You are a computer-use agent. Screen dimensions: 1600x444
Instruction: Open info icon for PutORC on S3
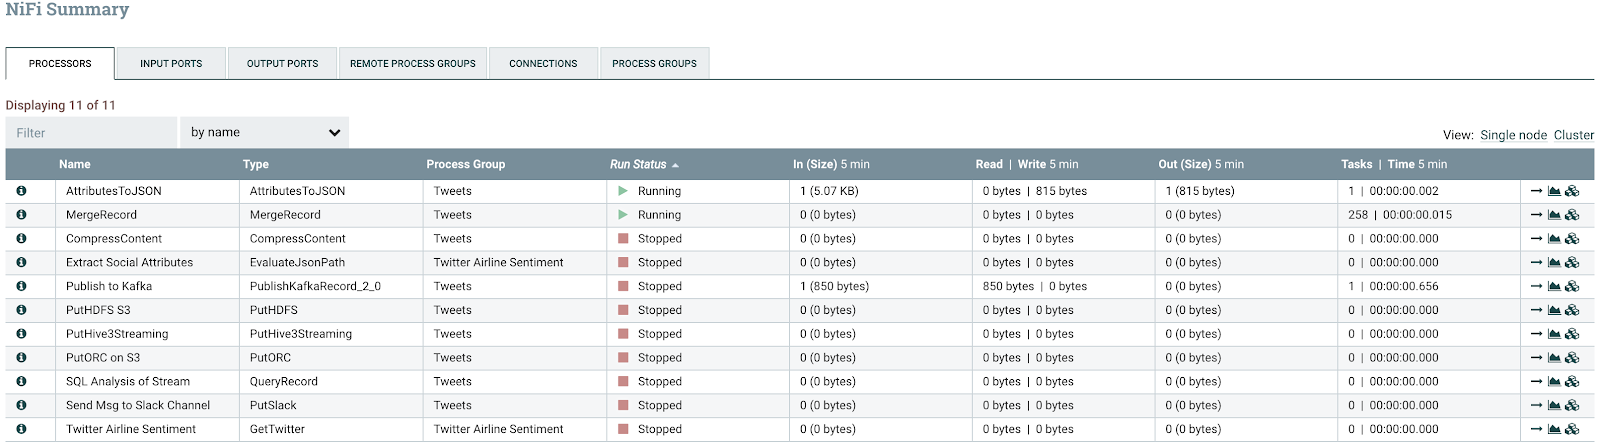pyautogui.click(x=21, y=358)
